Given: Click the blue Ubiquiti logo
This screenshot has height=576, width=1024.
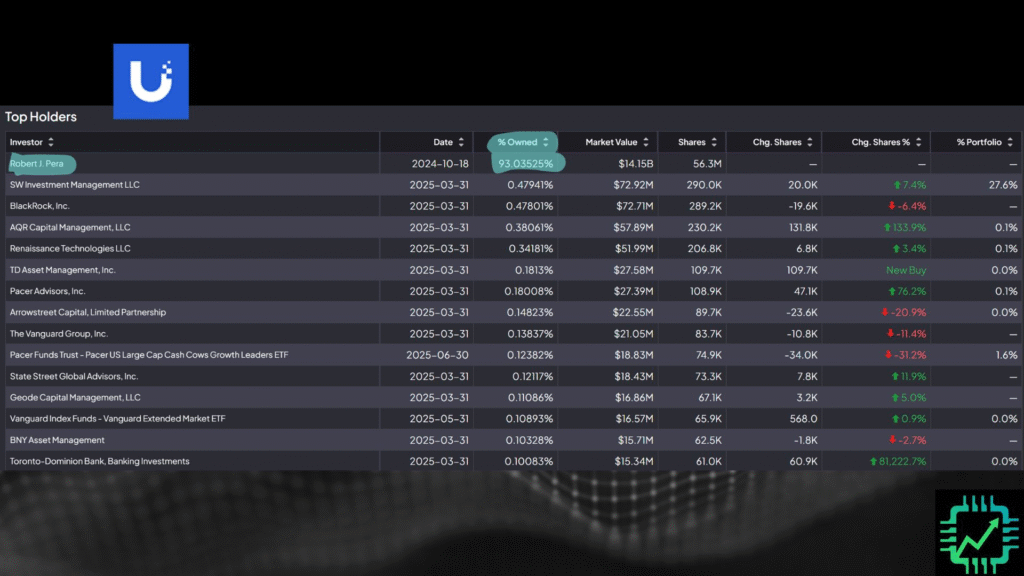Looking at the screenshot, I should pos(151,82).
